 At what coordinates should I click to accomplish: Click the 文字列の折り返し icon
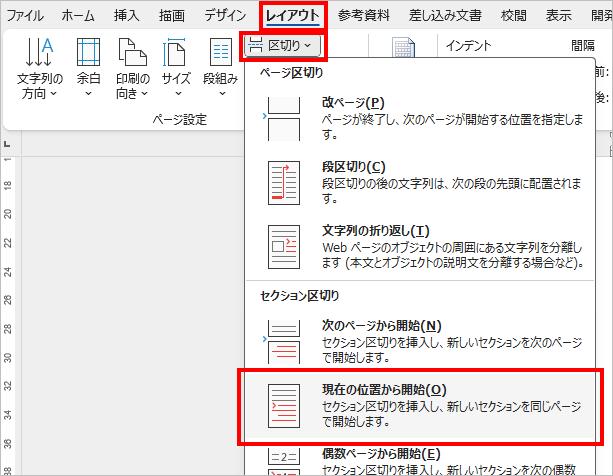point(284,247)
